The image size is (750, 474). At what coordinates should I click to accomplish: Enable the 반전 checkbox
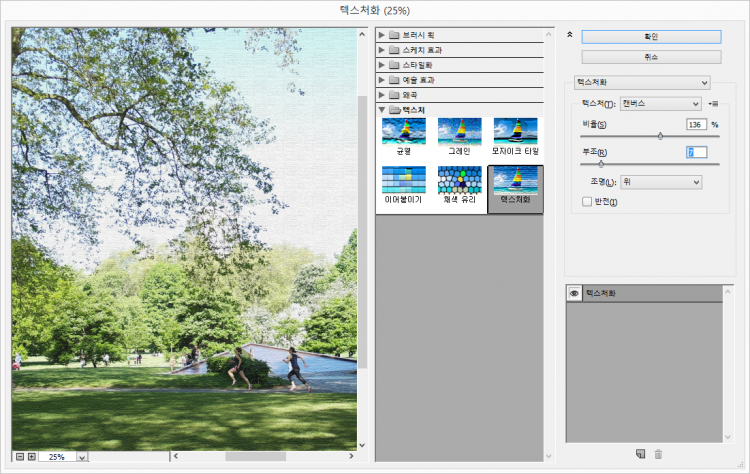pos(587,202)
